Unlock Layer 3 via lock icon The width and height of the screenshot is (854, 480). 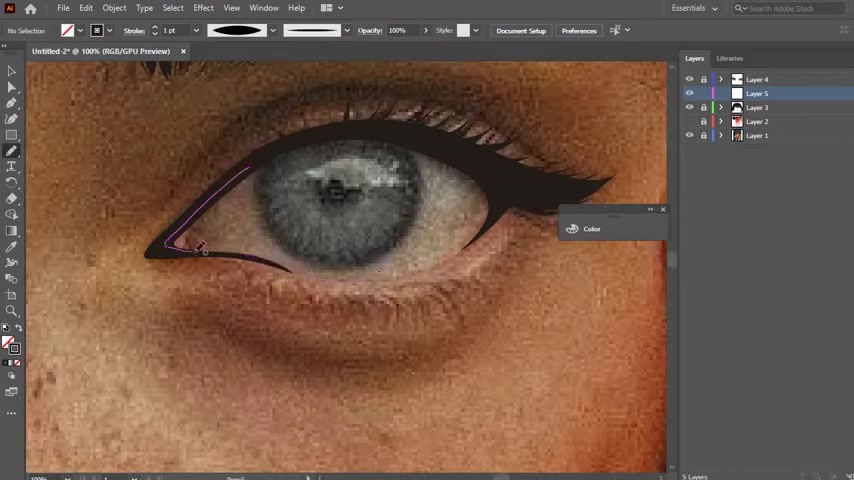[704, 107]
